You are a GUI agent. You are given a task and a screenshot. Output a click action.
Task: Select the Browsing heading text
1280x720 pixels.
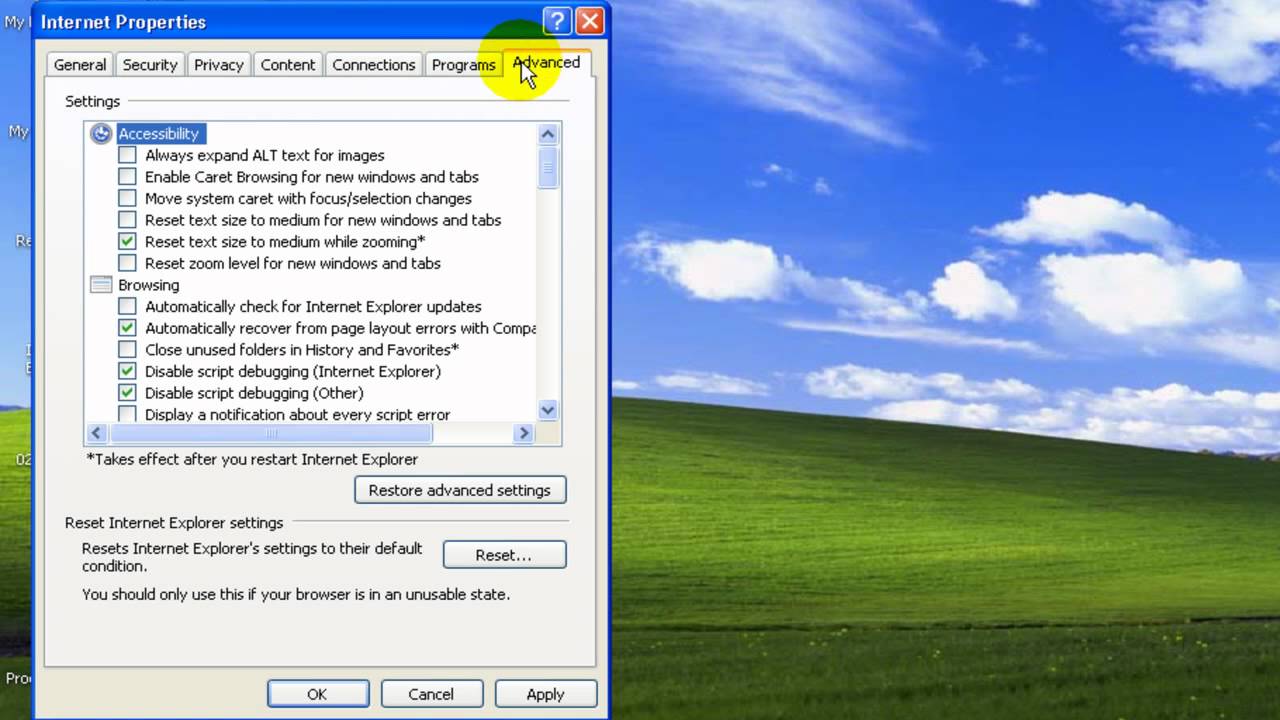(149, 285)
